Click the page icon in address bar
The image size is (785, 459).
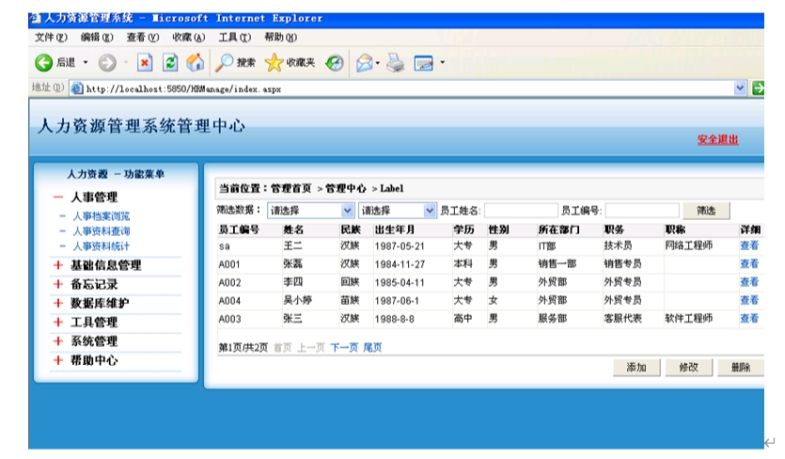[x=77, y=89]
